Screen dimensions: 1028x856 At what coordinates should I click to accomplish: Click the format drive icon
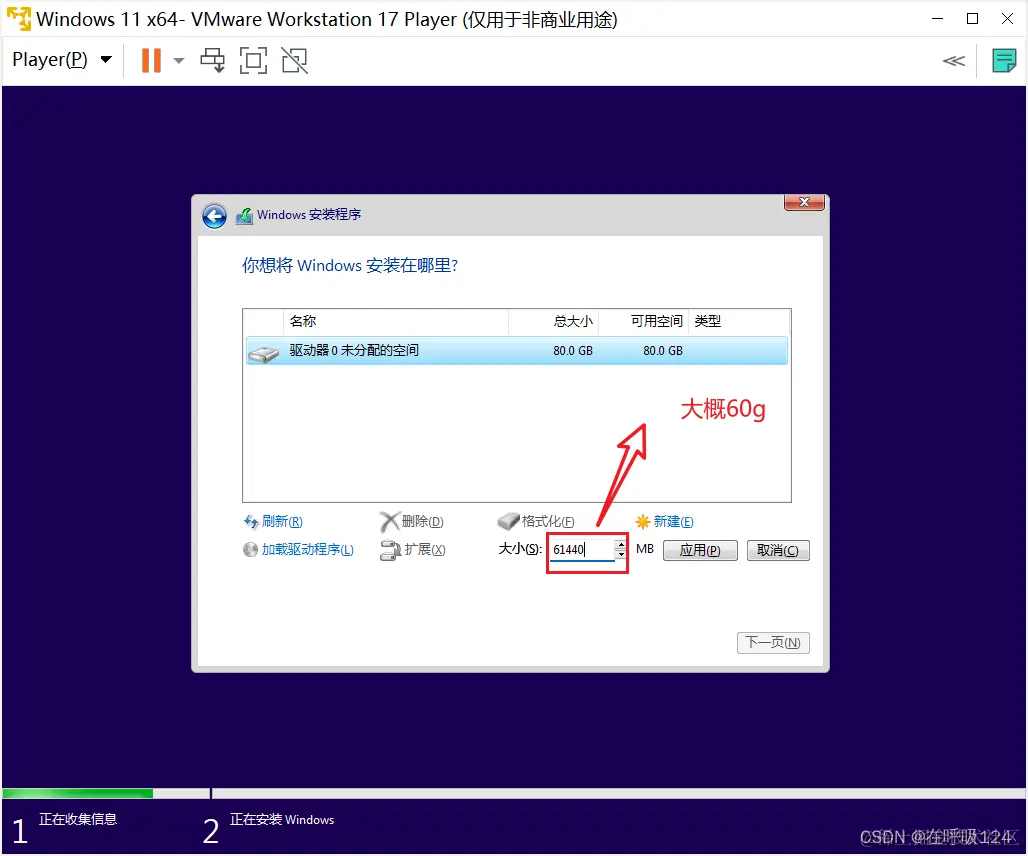point(508,522)
